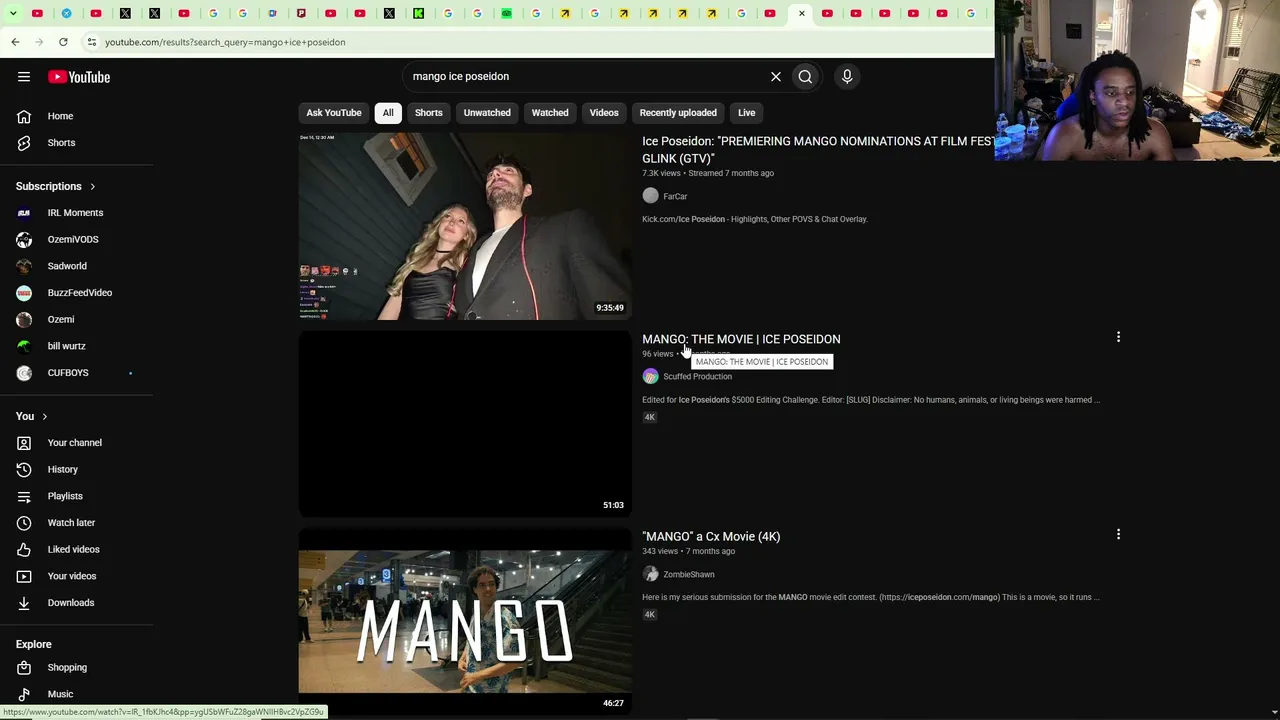1280x720 pixels.
Task: Visit the ZombieShawn channel name
Action: pos(689,575)
